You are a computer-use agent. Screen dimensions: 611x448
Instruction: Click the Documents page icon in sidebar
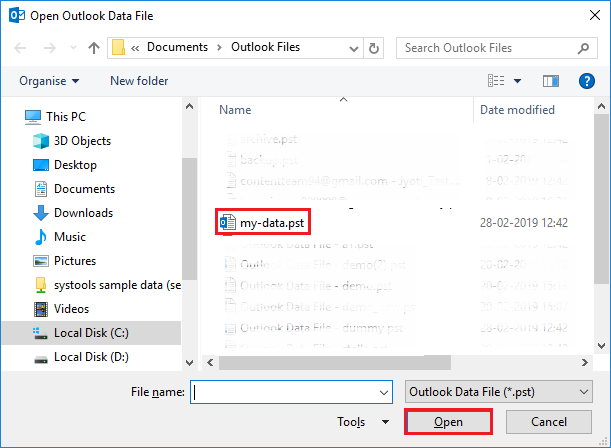point(41,189)
